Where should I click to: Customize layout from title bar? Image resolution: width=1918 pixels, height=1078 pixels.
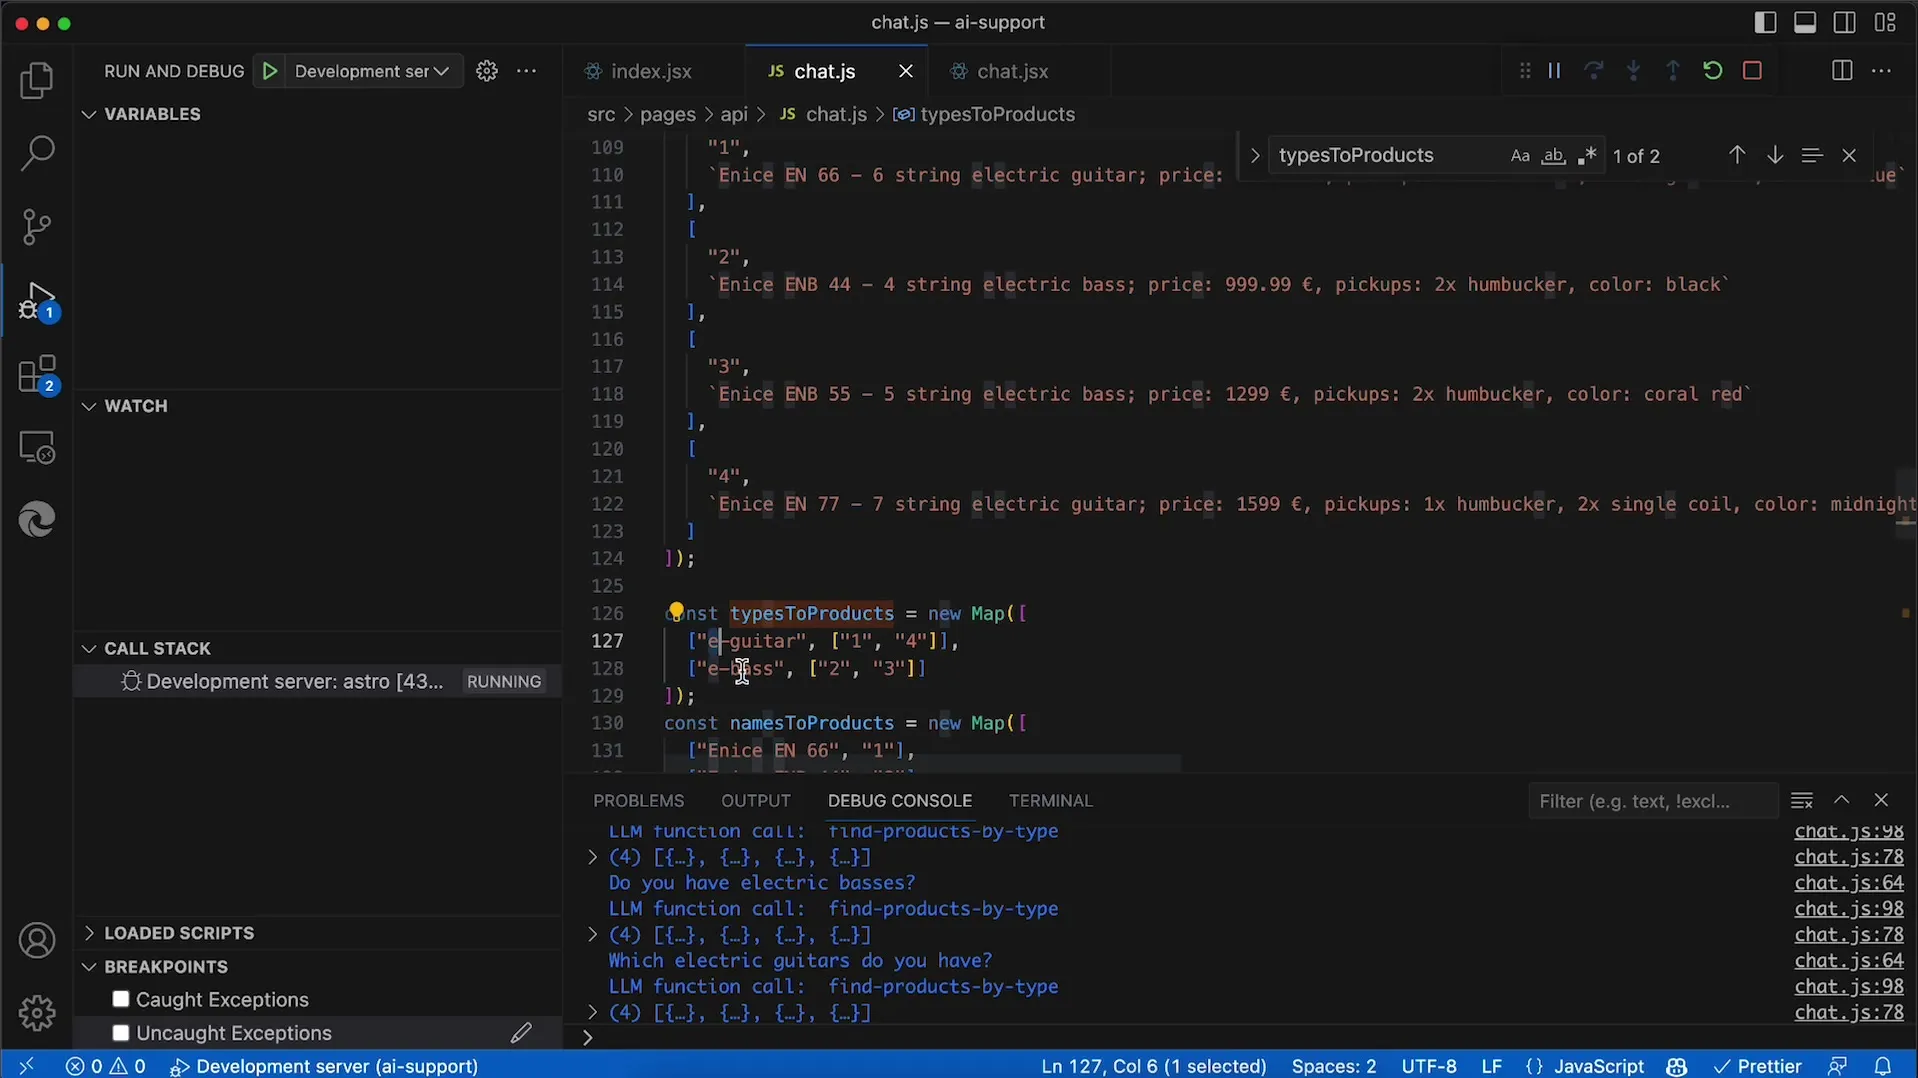click(1885, 23)
